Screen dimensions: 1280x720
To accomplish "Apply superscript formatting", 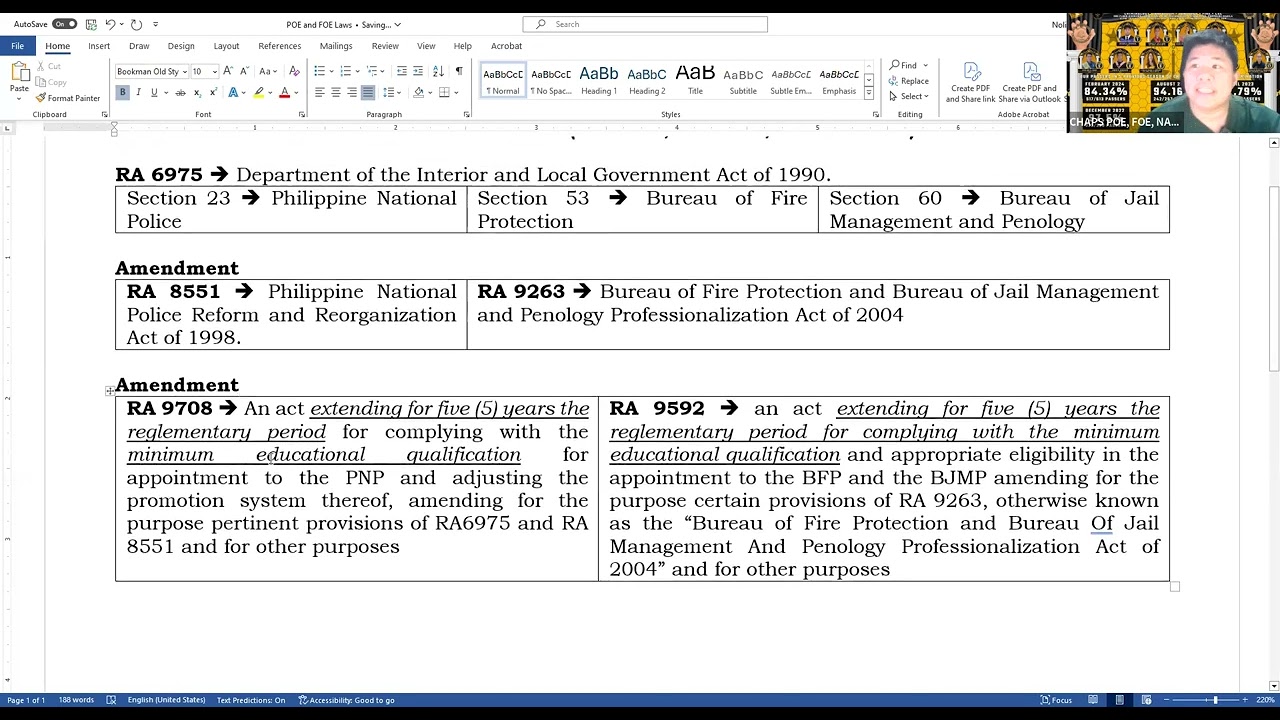I will tap(212, 92).
